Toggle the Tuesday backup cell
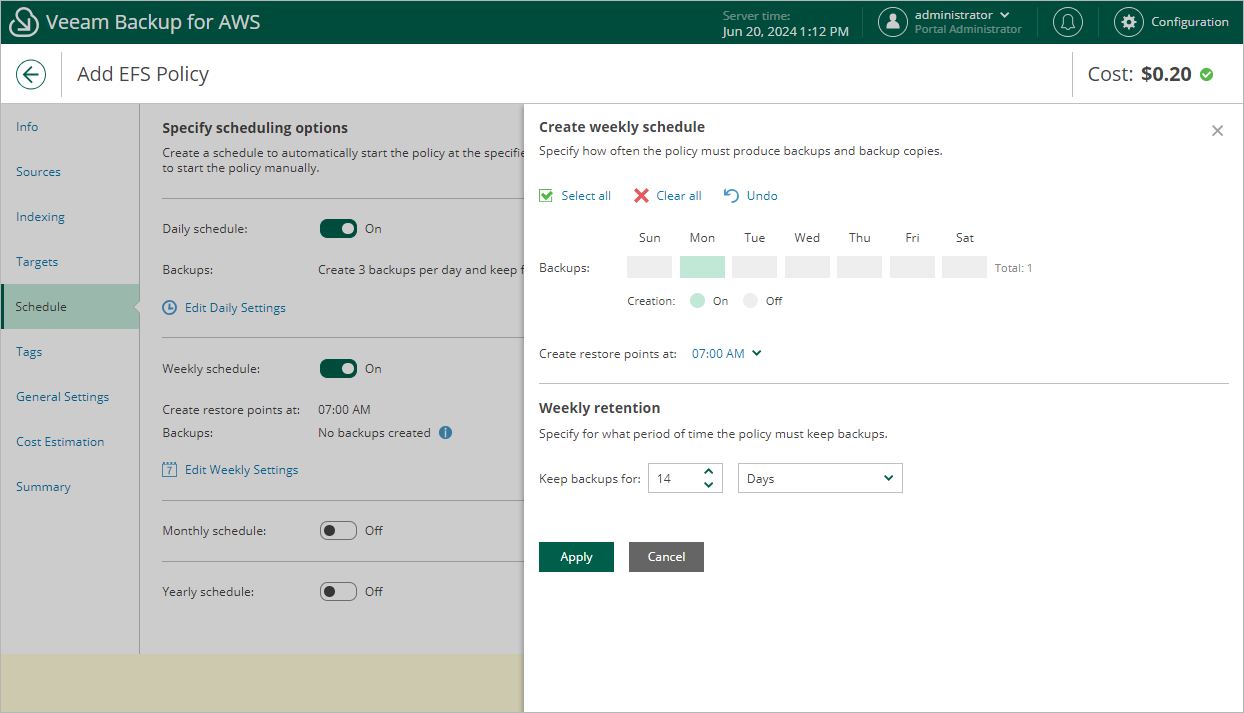 click(754, 267)
